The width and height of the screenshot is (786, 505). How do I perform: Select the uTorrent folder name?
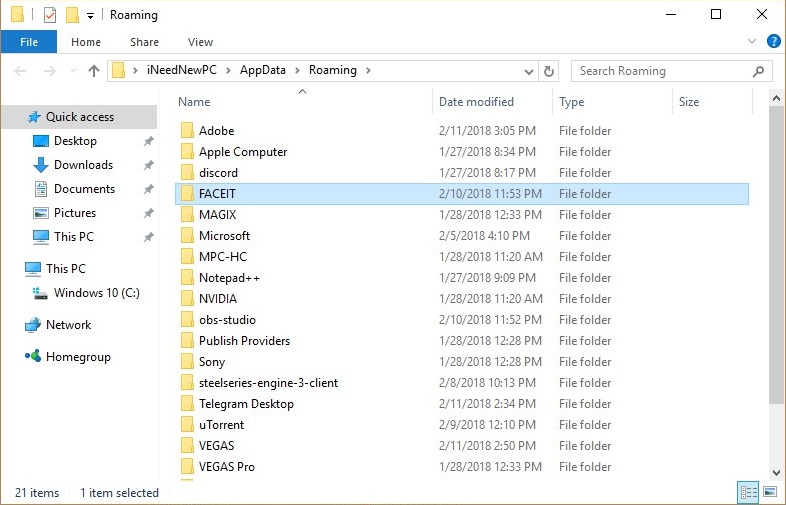[221, 425]
